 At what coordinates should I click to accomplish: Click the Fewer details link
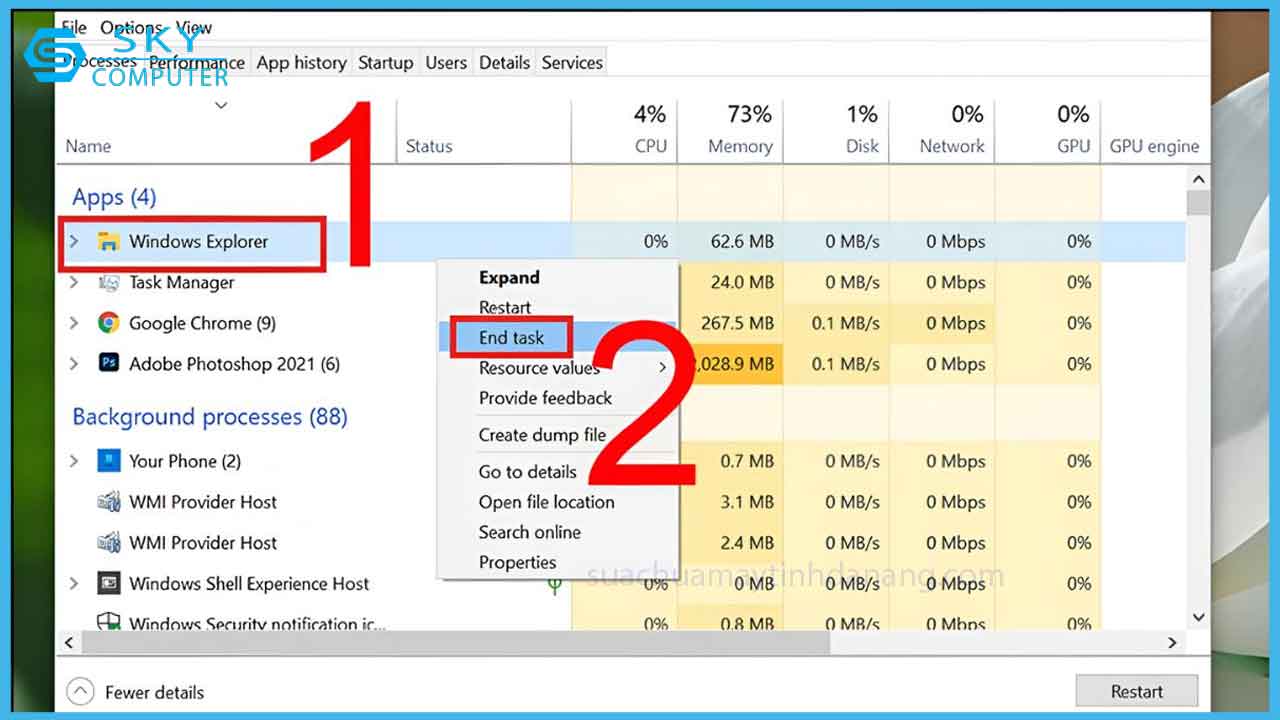154,692
